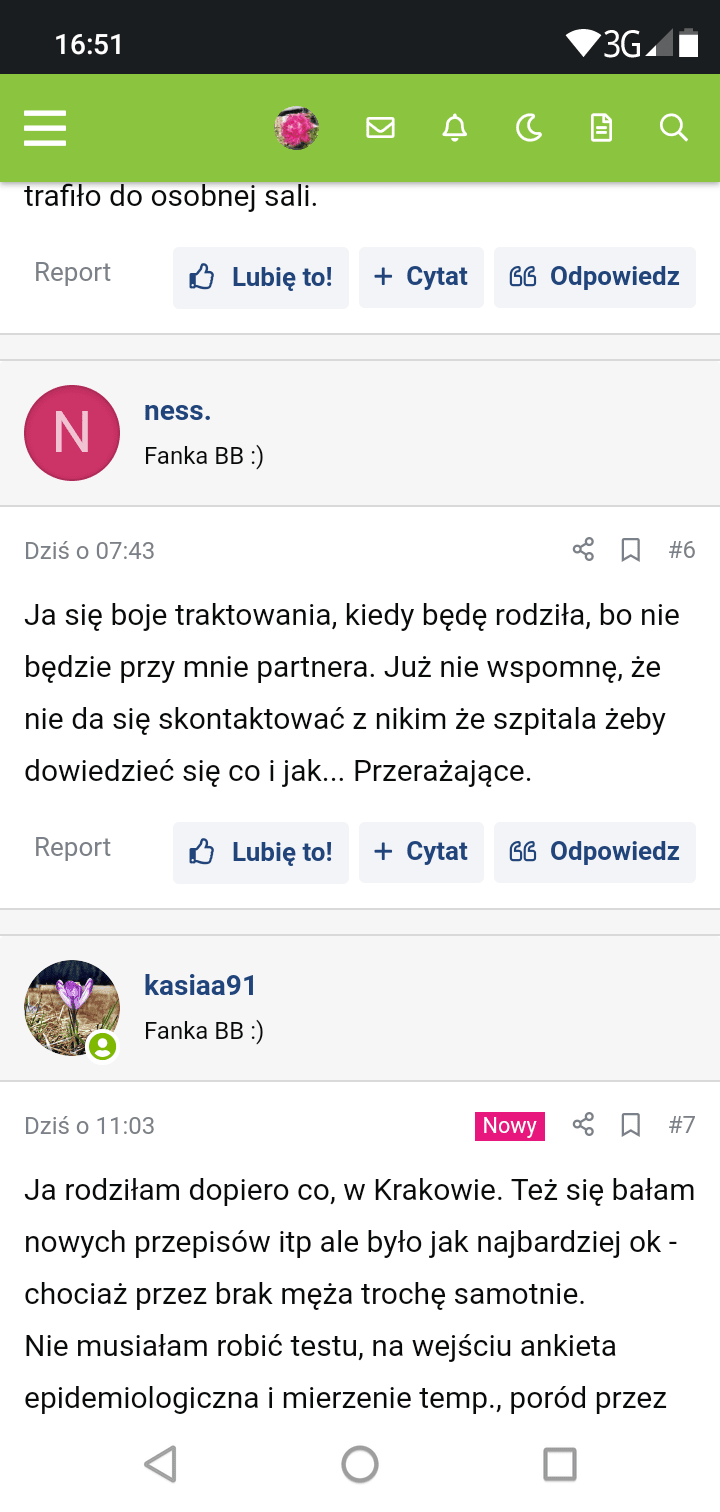Image resolution: width=720 pixels, height=1512 pixels.
Task: Open ness. username profile link
Action: pos(177,411)
